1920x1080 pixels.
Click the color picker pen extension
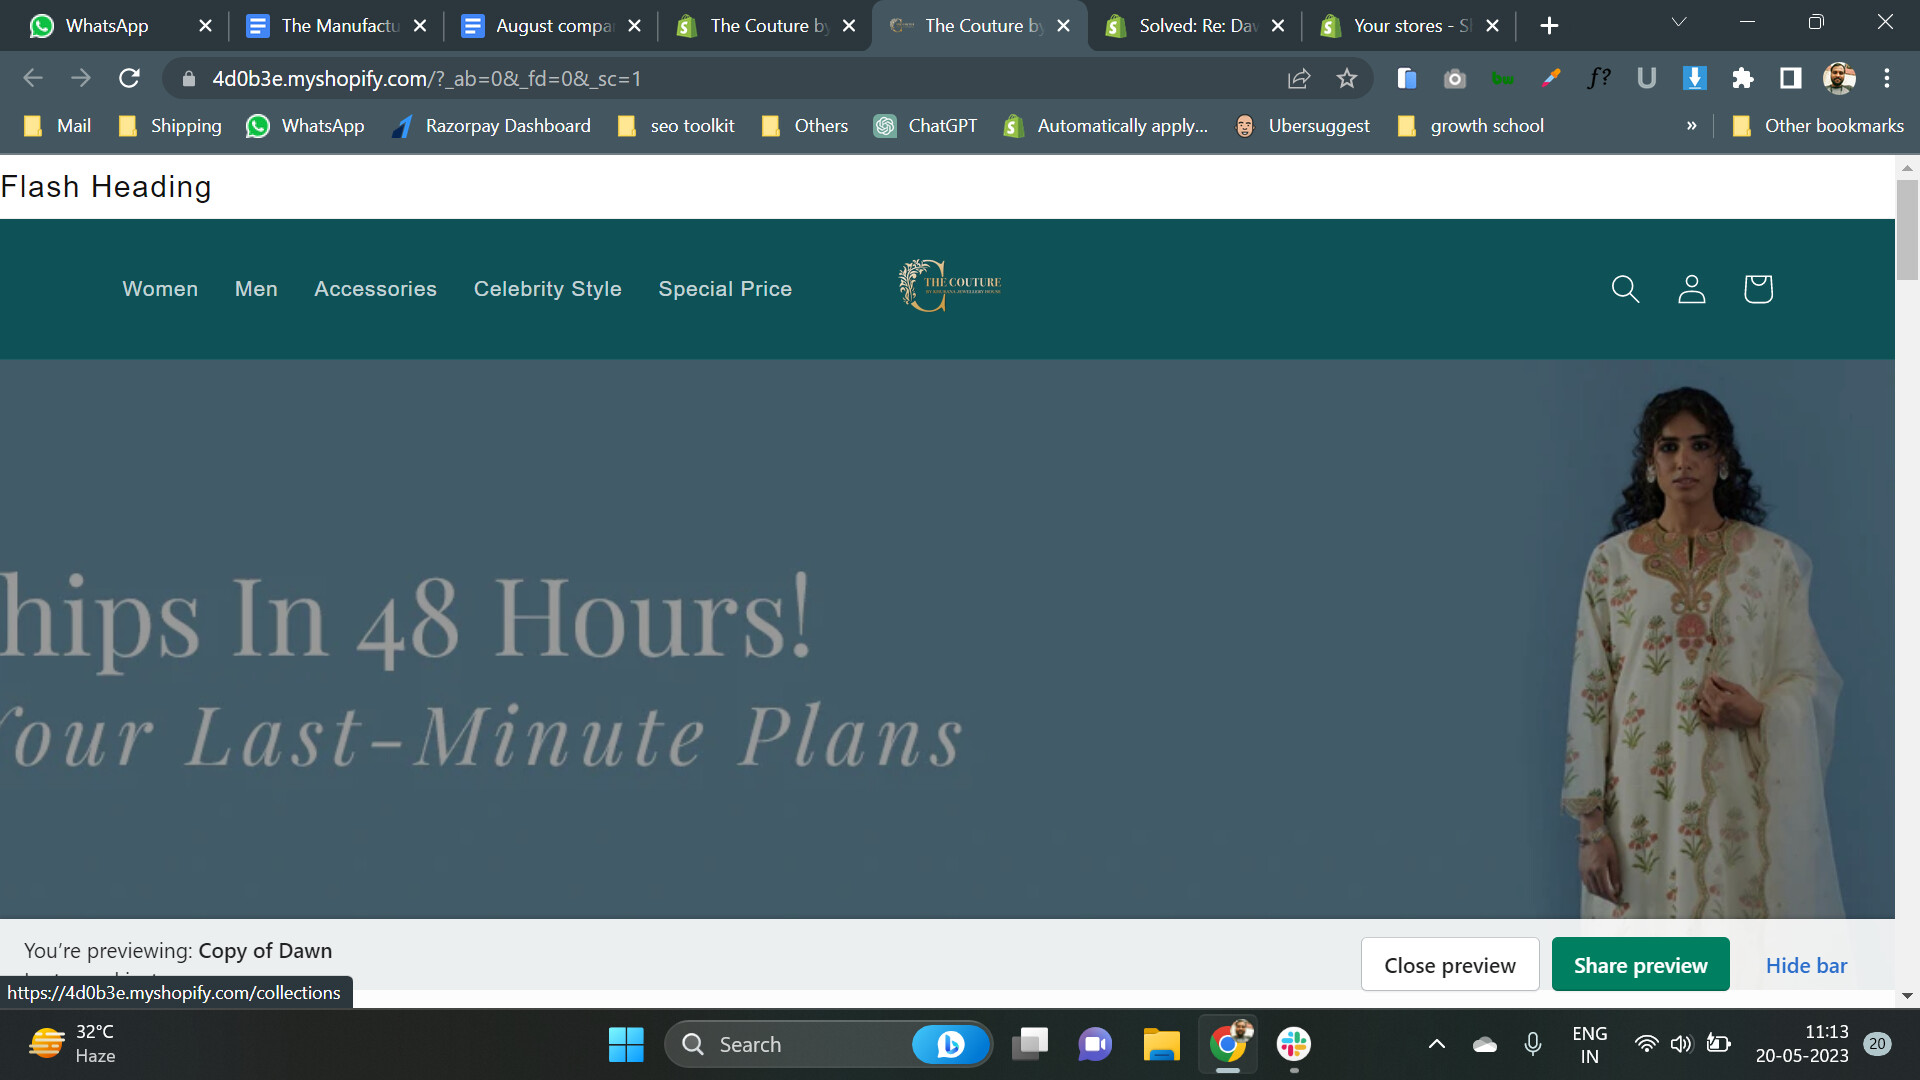tap(1551, 78)
